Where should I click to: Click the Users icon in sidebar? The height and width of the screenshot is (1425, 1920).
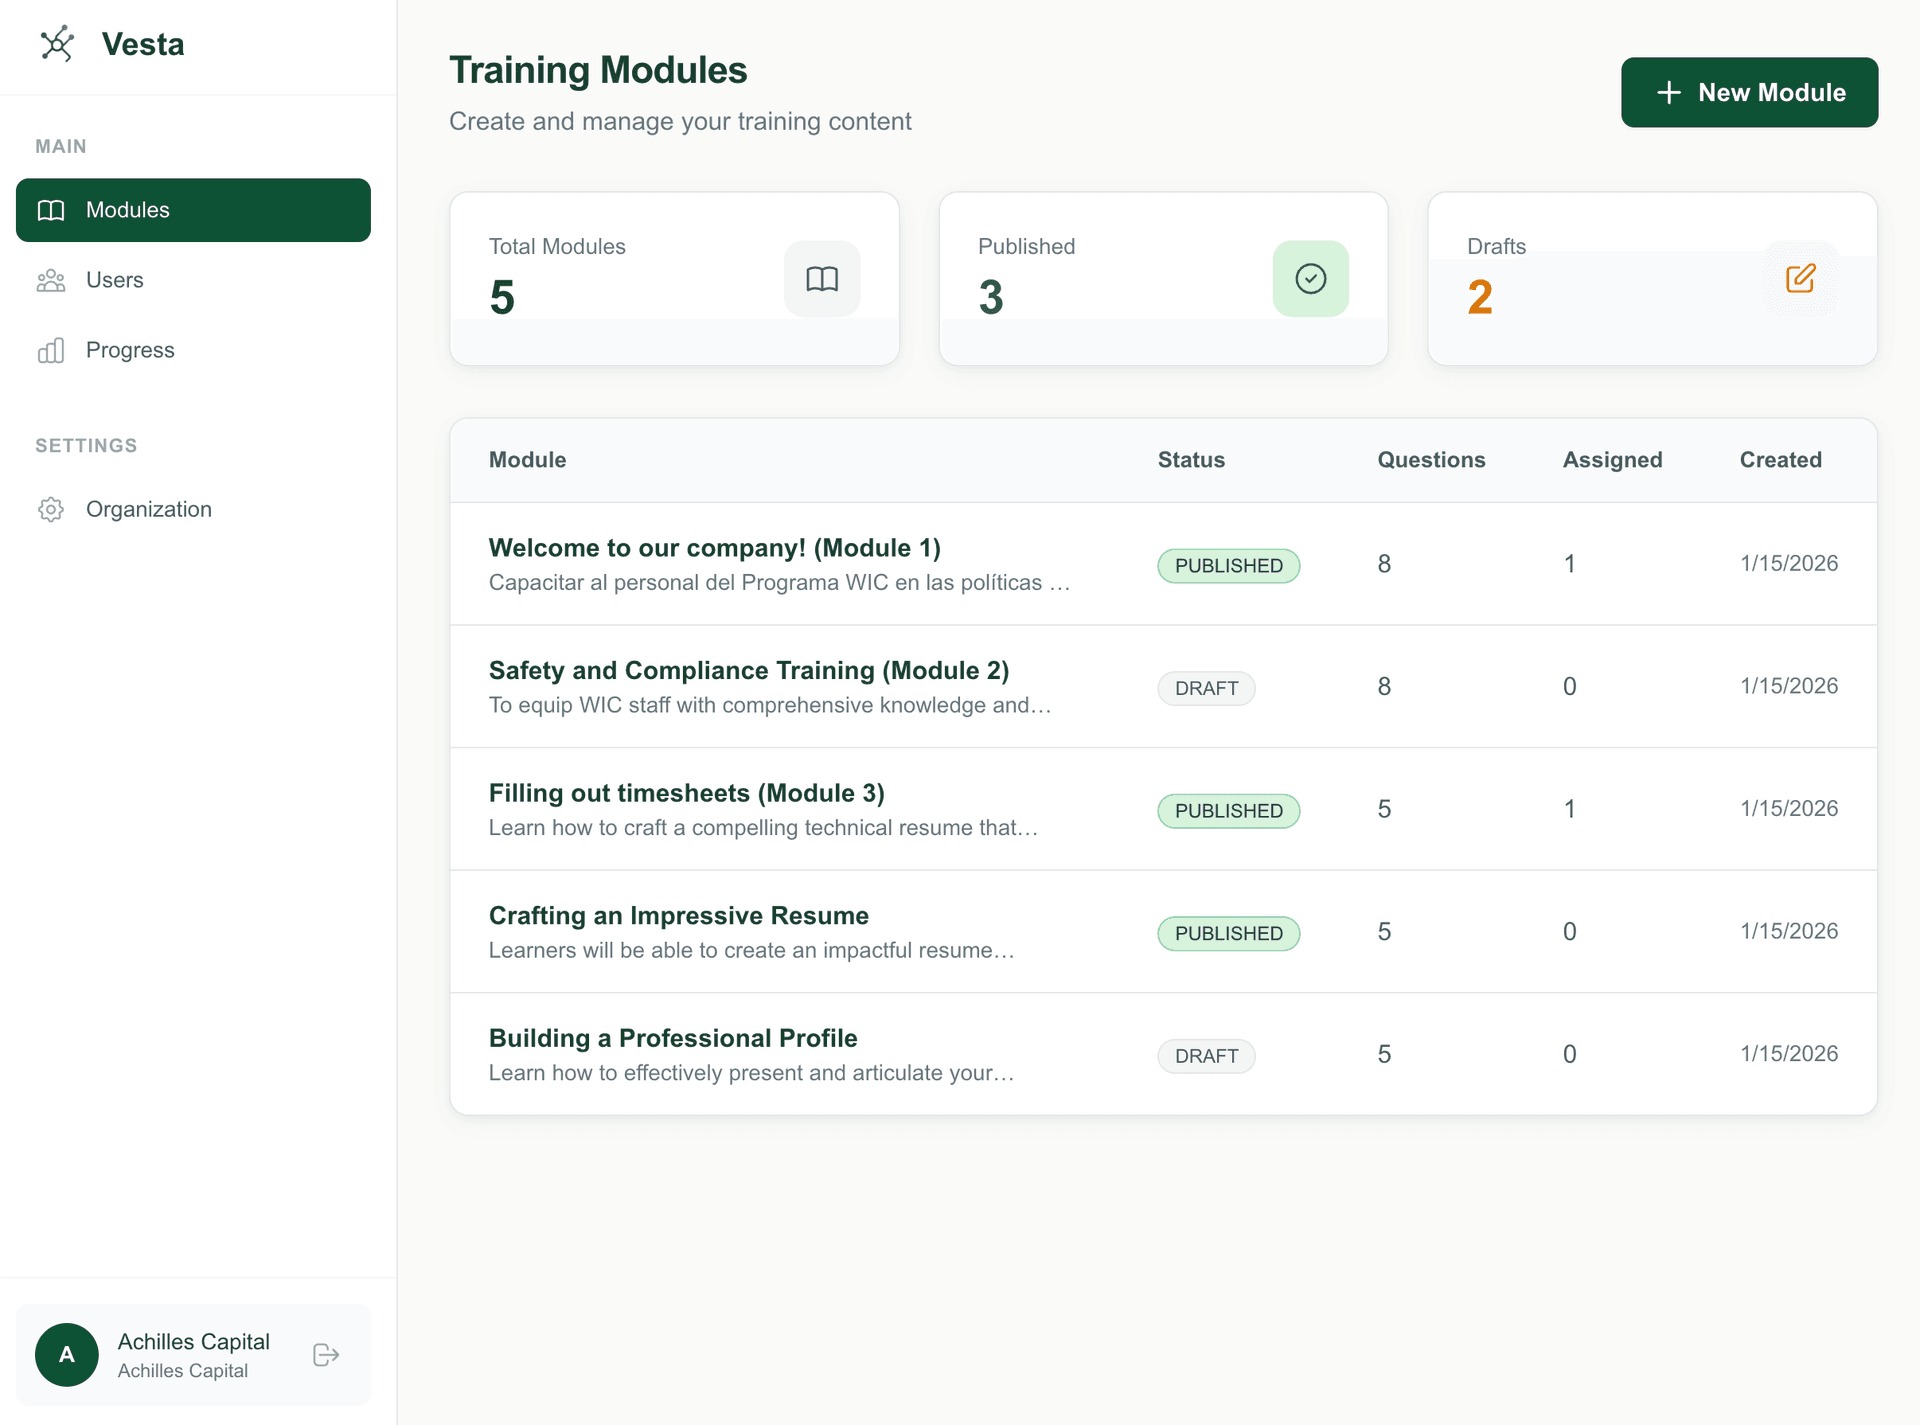pos(51,280)
